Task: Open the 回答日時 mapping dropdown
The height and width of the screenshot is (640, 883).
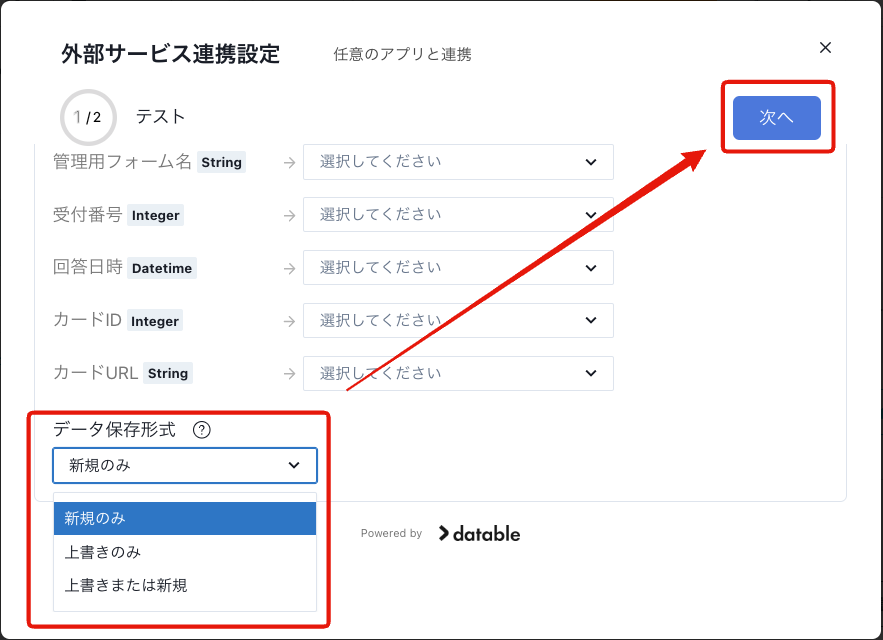Action: click(458, 268)
